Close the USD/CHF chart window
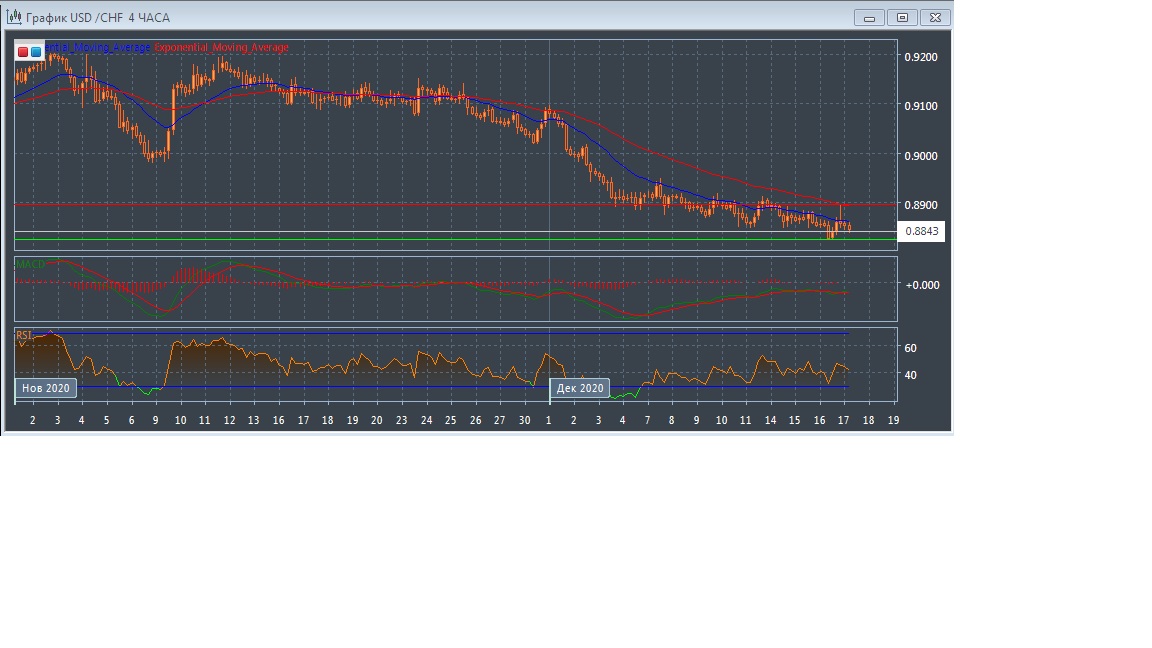 pos(935,17)
